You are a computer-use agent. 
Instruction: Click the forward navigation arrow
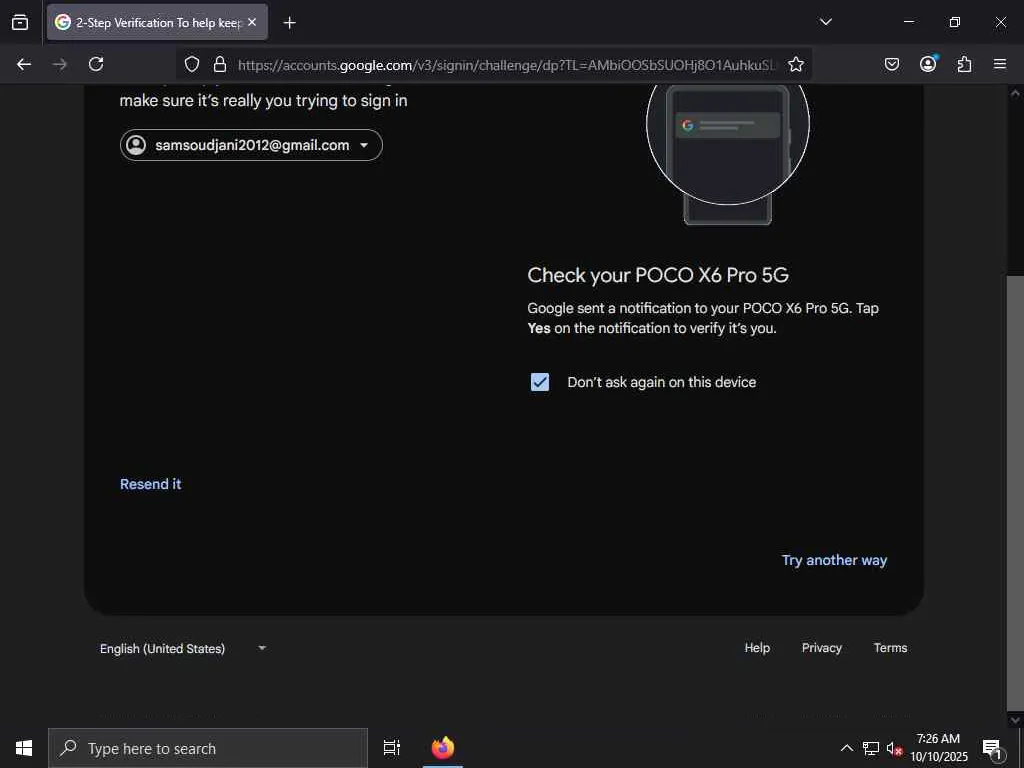click(x=60, y=64)
